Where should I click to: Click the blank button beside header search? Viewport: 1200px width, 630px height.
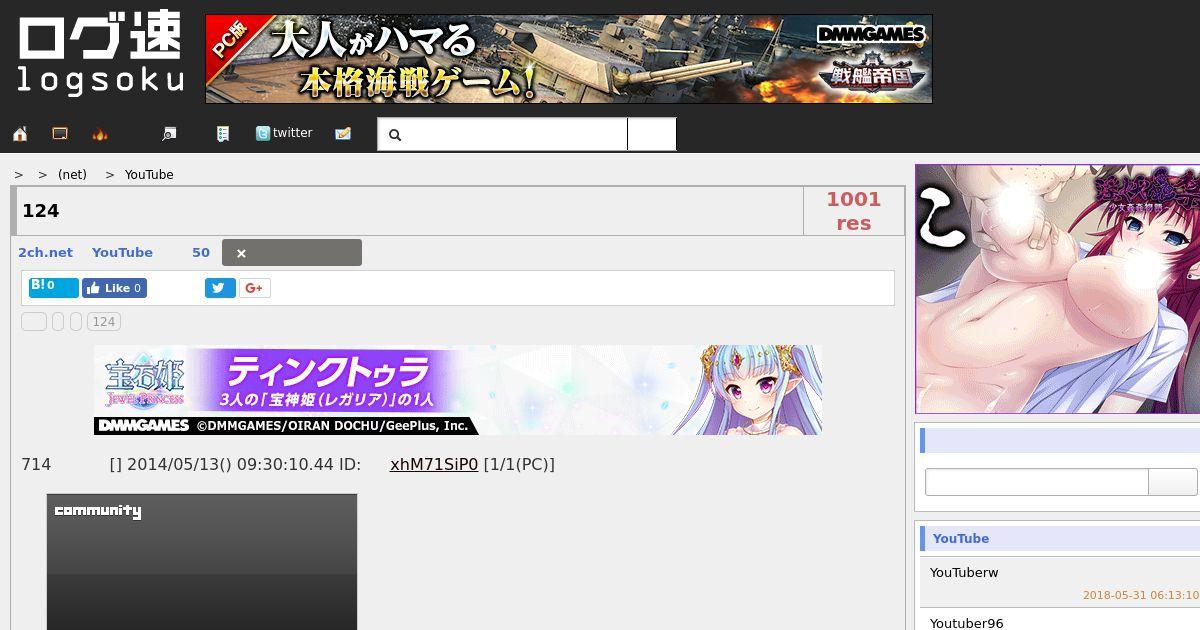[x=652, y=134]
